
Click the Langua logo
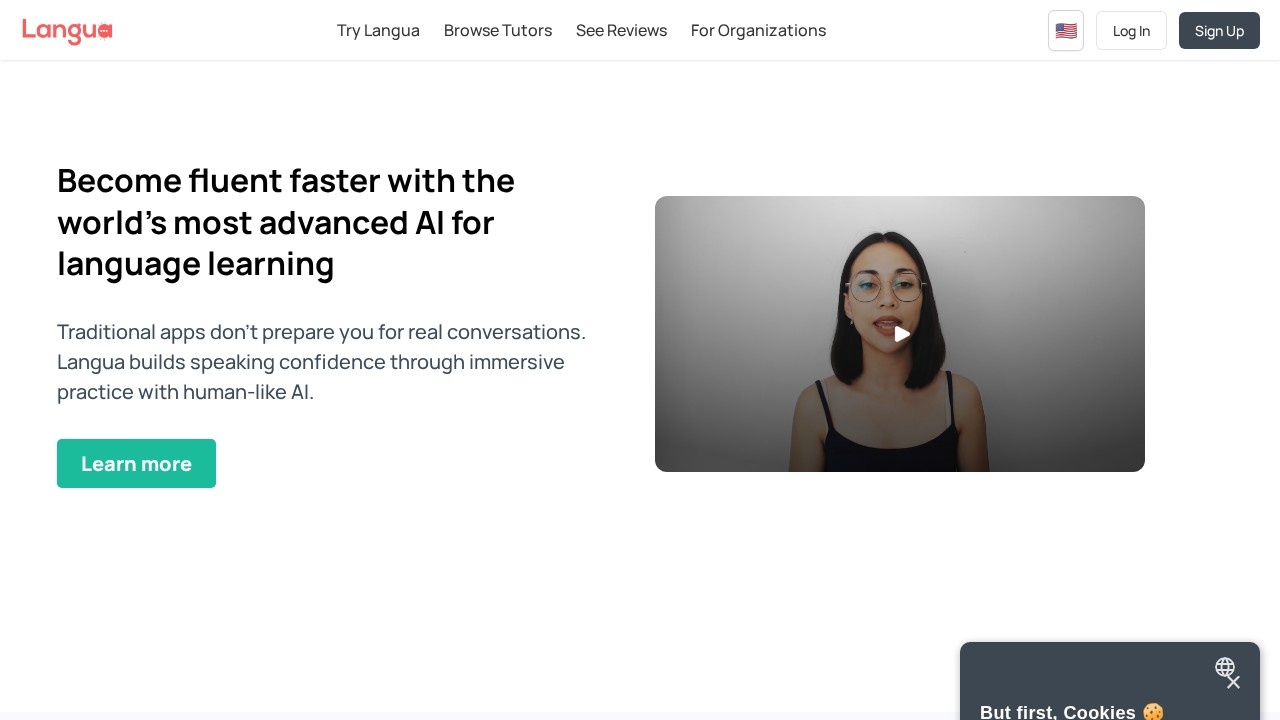pos(67,31)
